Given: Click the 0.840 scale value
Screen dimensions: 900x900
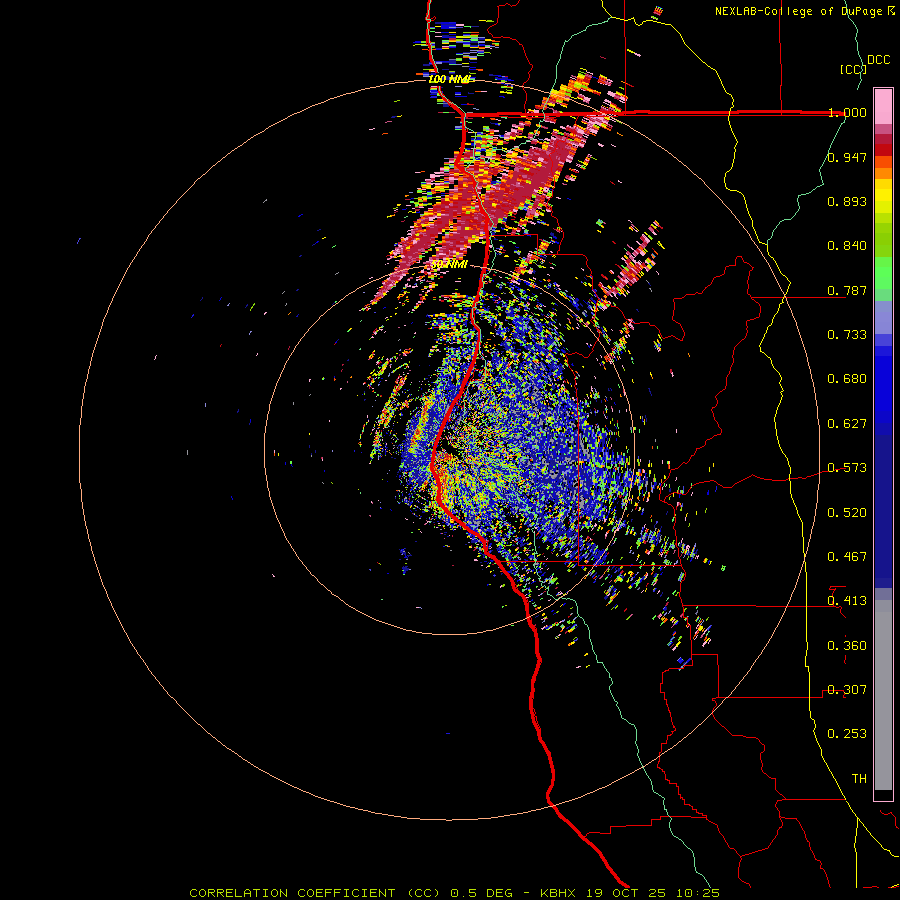Looking at the screenshot, I should click(847, 246).
